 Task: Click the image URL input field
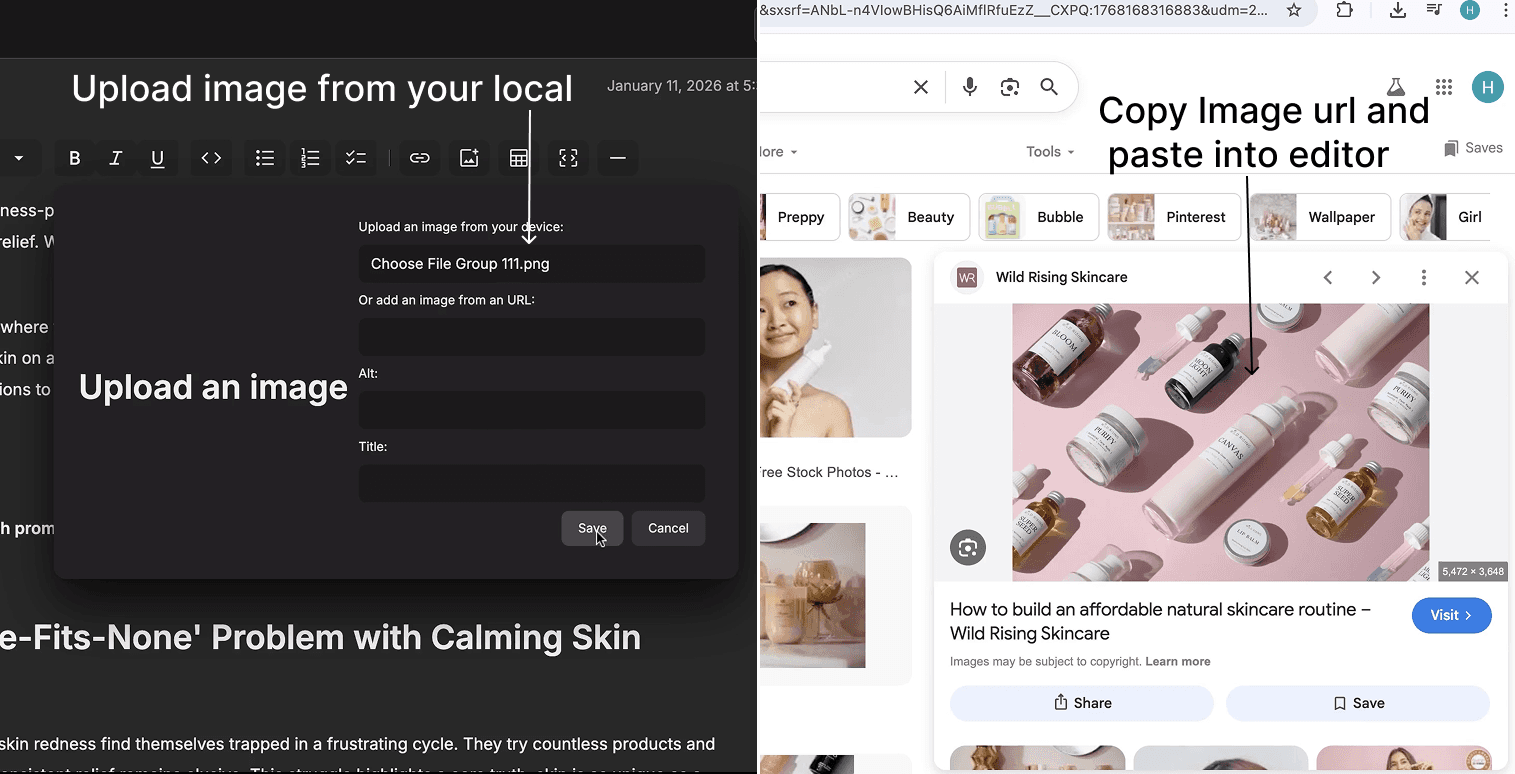531,336
